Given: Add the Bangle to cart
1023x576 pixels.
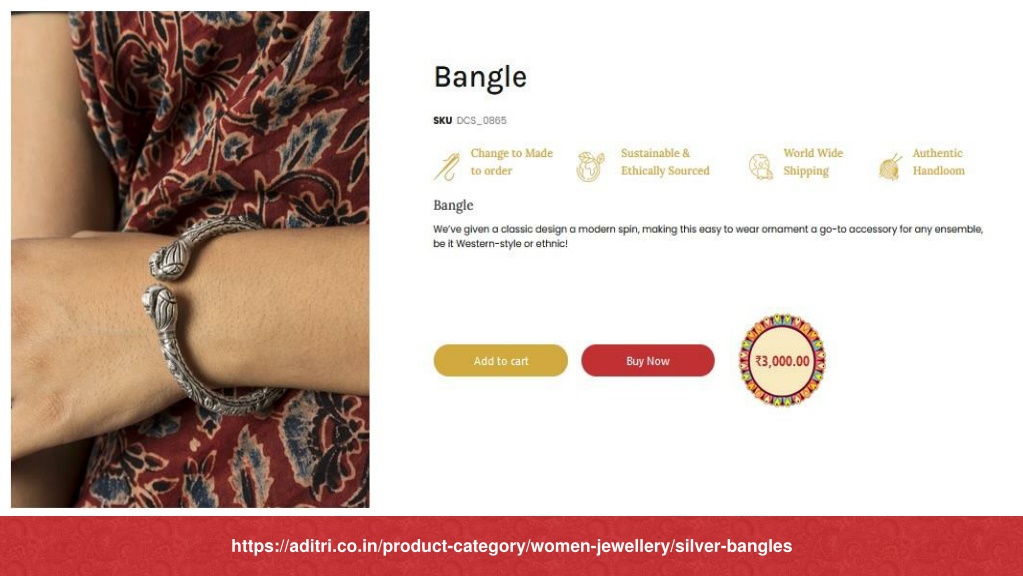Looking at the screenshot, I should pos(500,361).
